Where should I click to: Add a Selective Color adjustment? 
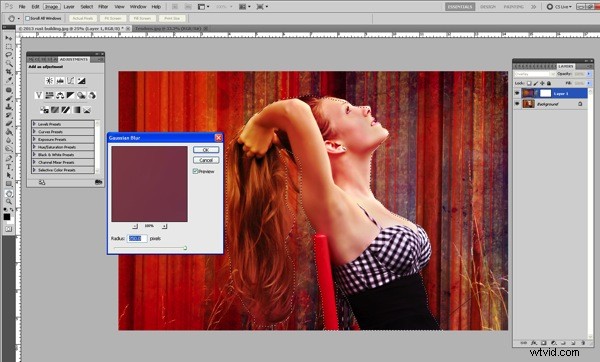pyautogui.click(x=88, y=110)
